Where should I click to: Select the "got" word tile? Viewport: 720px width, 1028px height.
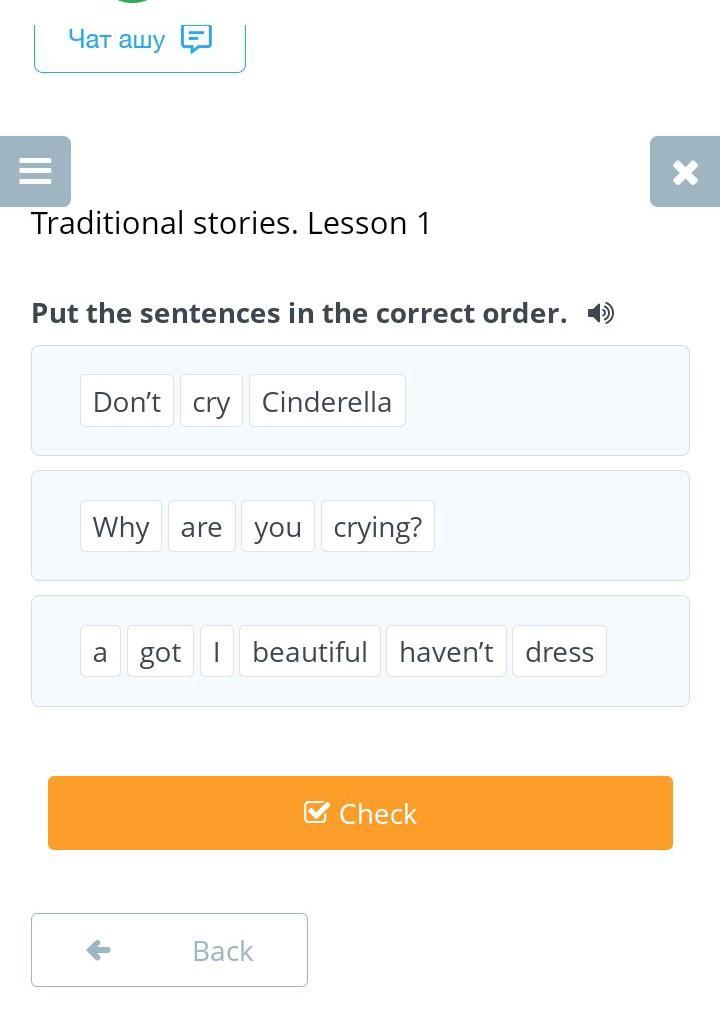click(x=160, y=651)
